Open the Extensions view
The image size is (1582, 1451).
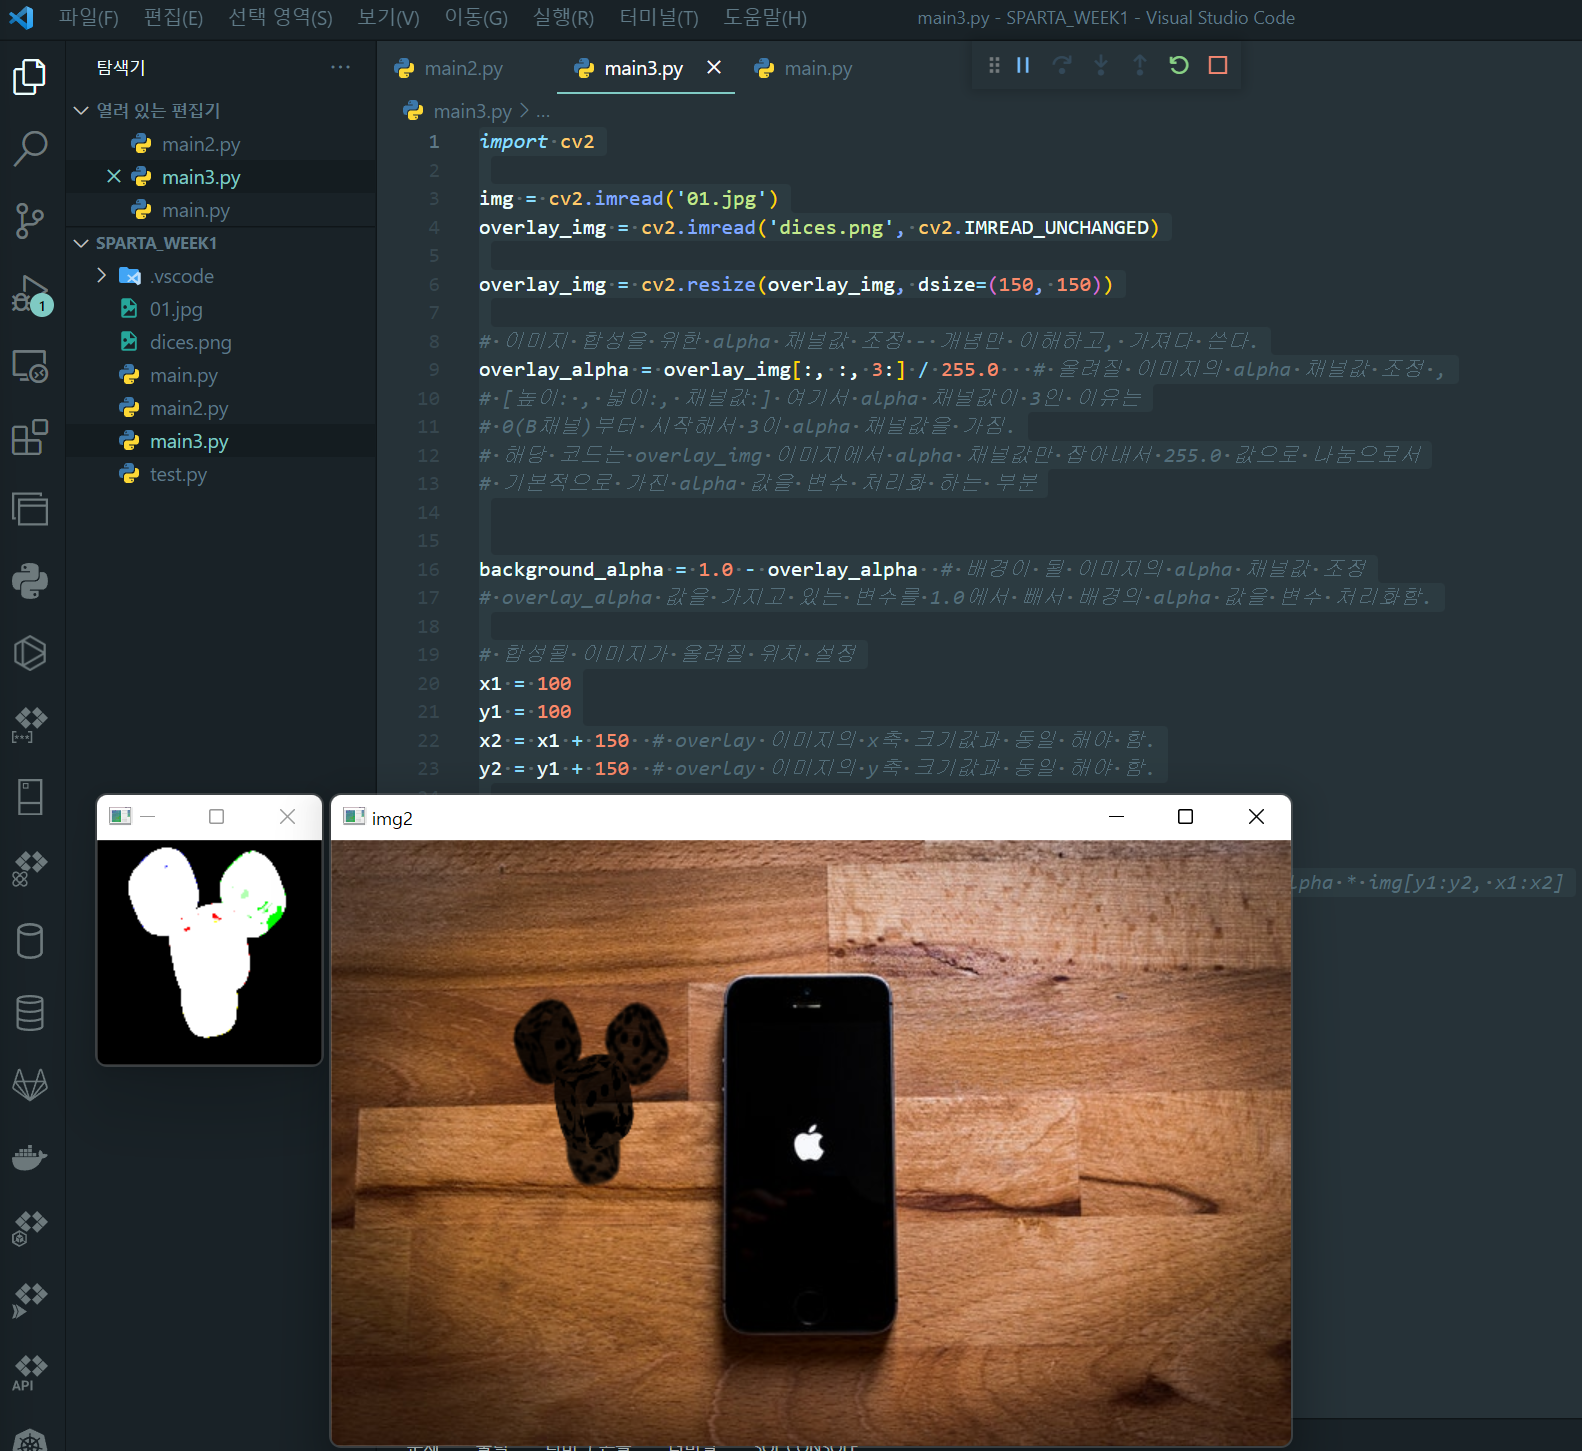(x=30, y=437)
